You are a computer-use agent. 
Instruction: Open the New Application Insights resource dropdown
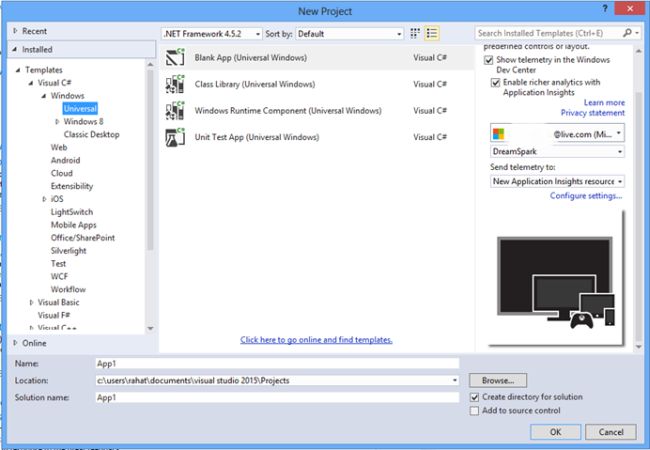tap(557, 181)
